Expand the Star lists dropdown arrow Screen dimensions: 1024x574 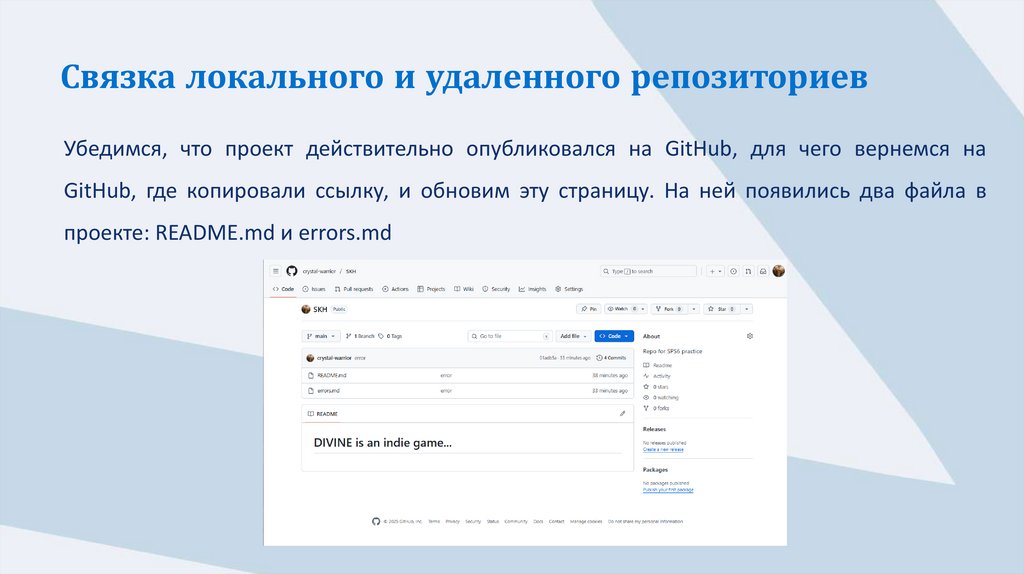746,309
